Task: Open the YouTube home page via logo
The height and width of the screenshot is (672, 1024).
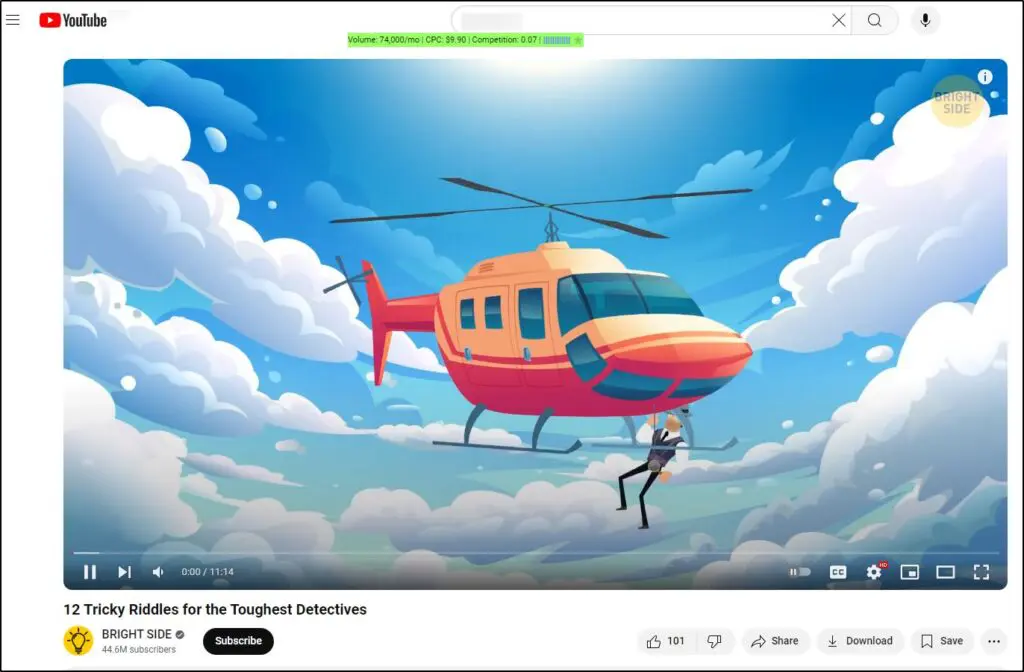Action: [x=75, y=18]
